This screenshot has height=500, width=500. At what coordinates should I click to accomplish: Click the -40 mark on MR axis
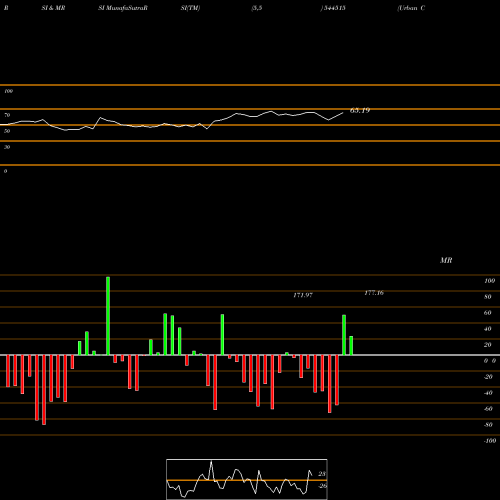(x=488, y=393)
